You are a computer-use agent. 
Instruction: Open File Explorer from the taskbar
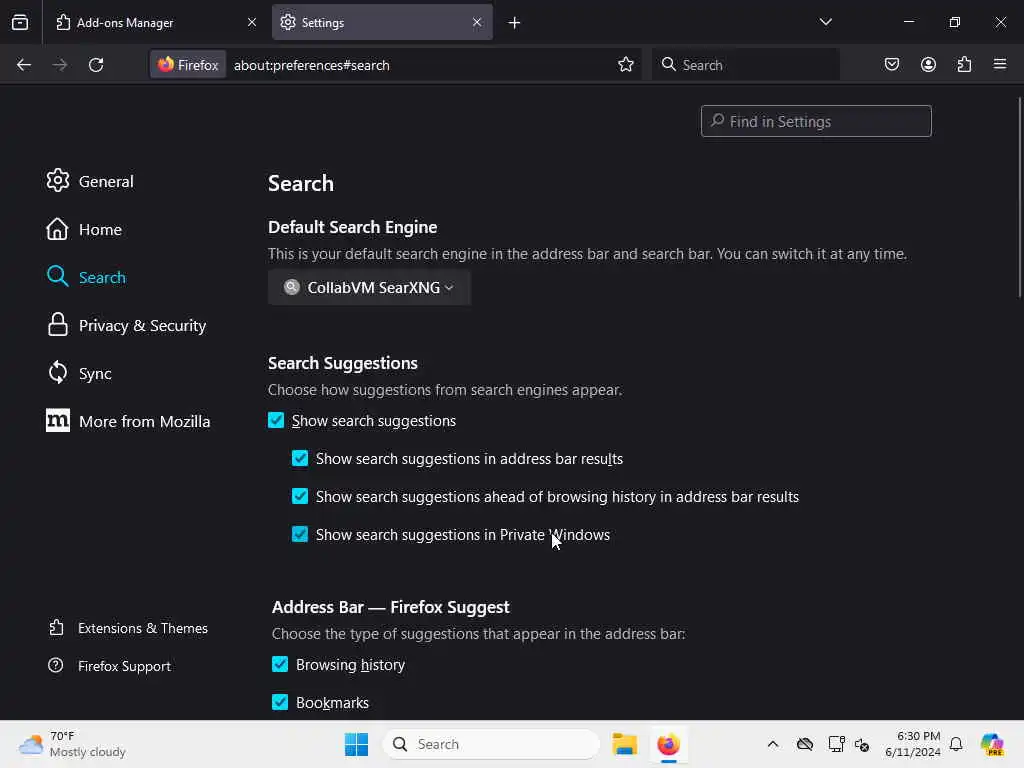point(624,744)
